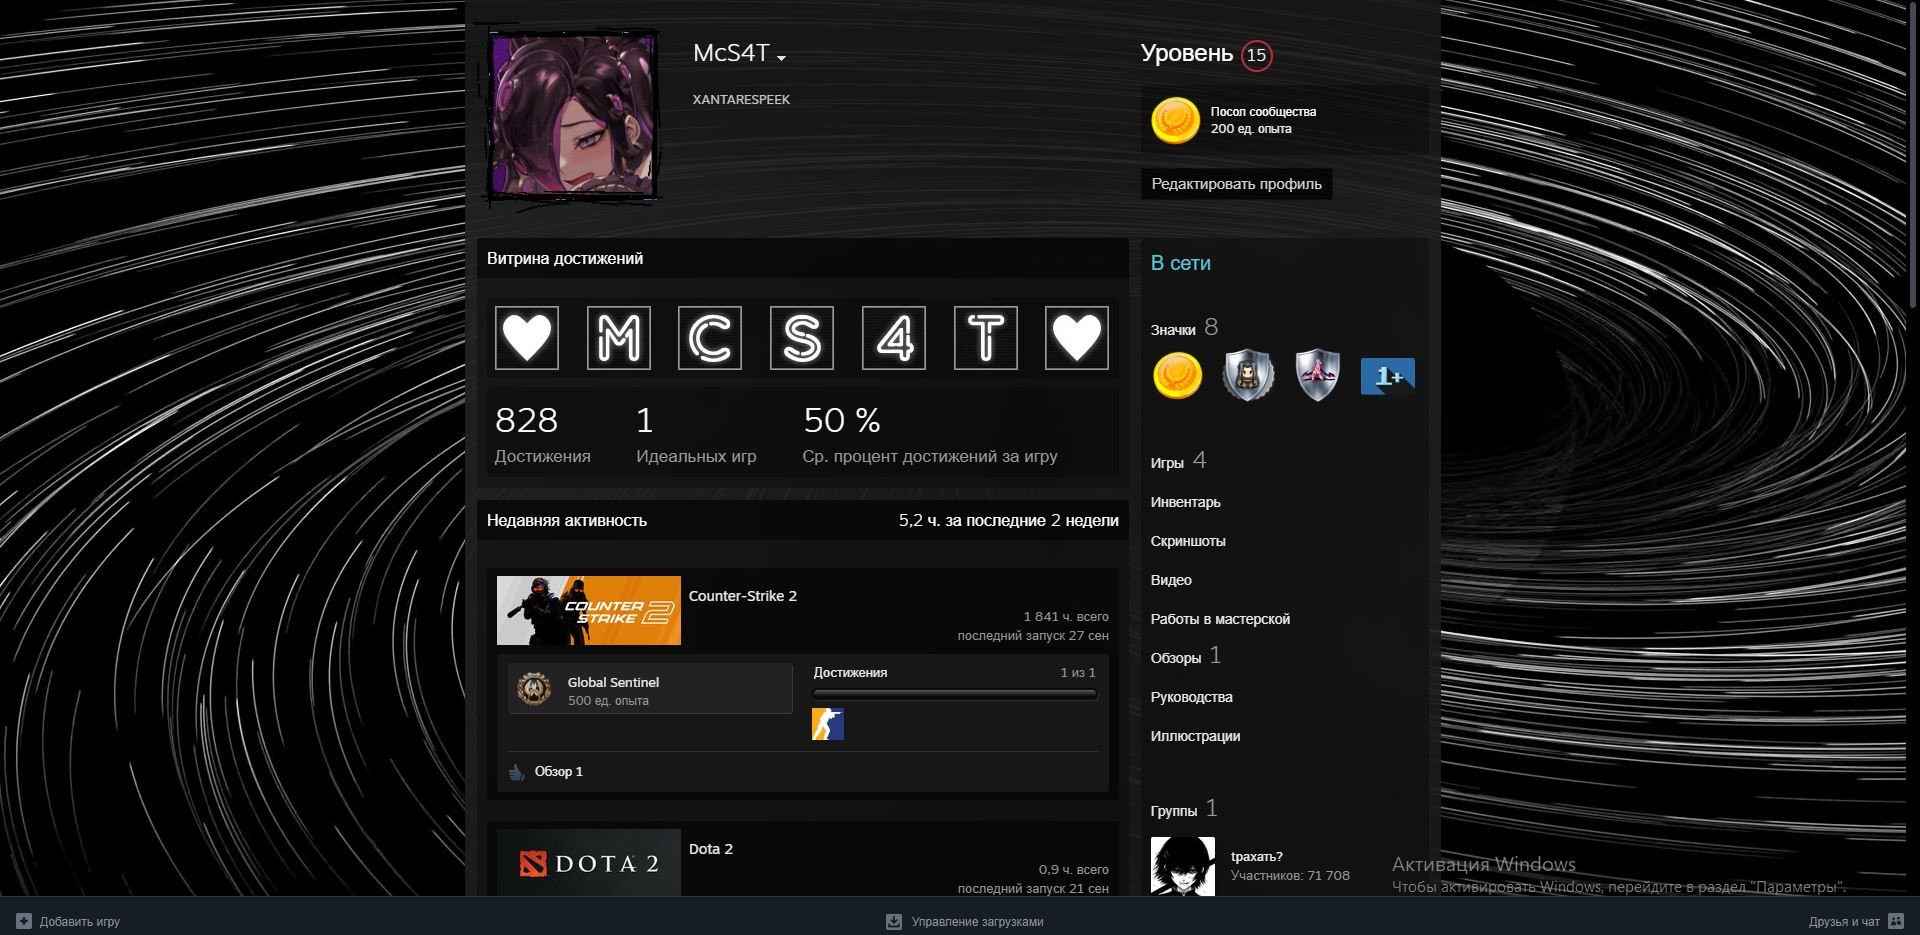Image resolution: width=1920 pixels, height=935 pixels.
Task: Select the letter C achievement icon
Action: 710,338
